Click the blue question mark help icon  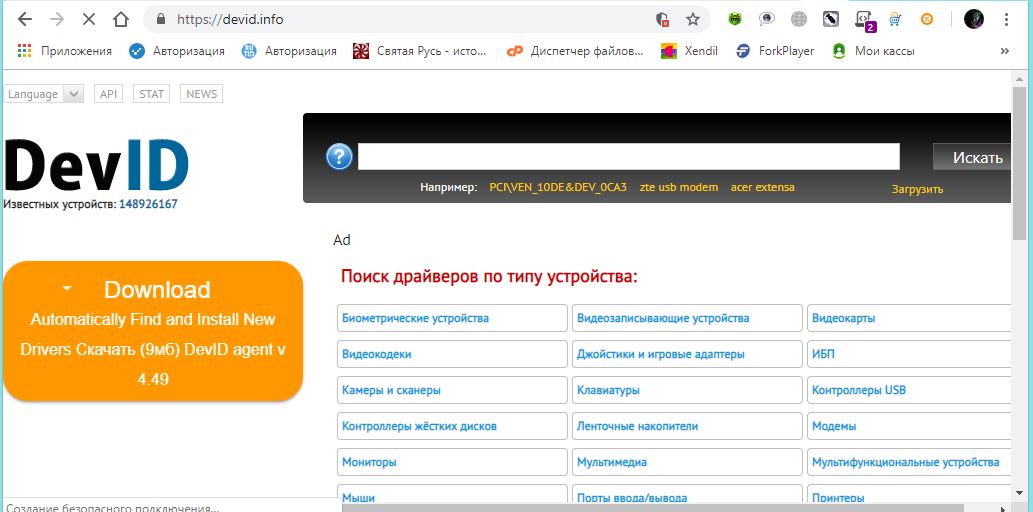339,157
